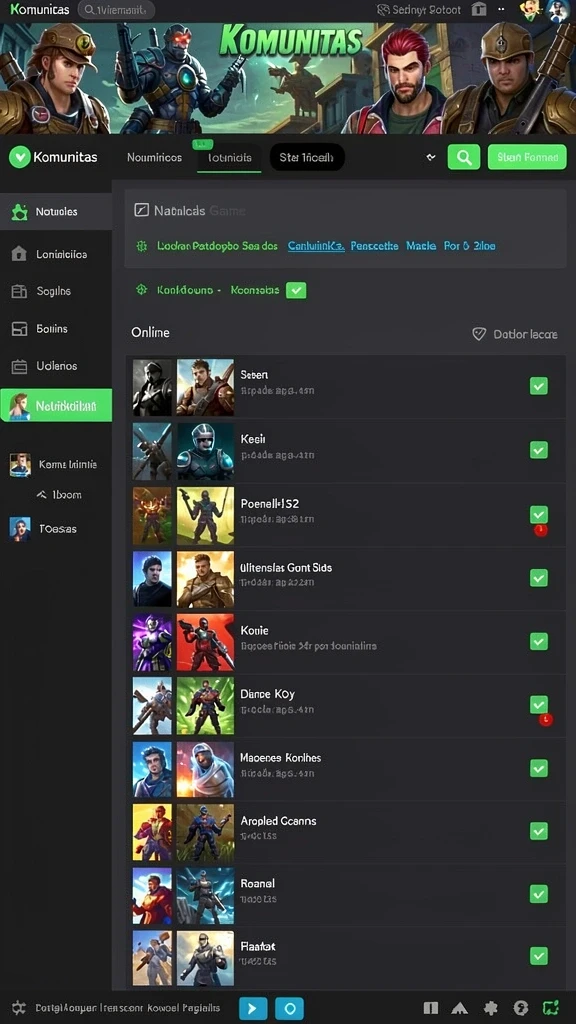Click the green Sisan Fonned button
576x1024 pixels.
coord(527,157)
